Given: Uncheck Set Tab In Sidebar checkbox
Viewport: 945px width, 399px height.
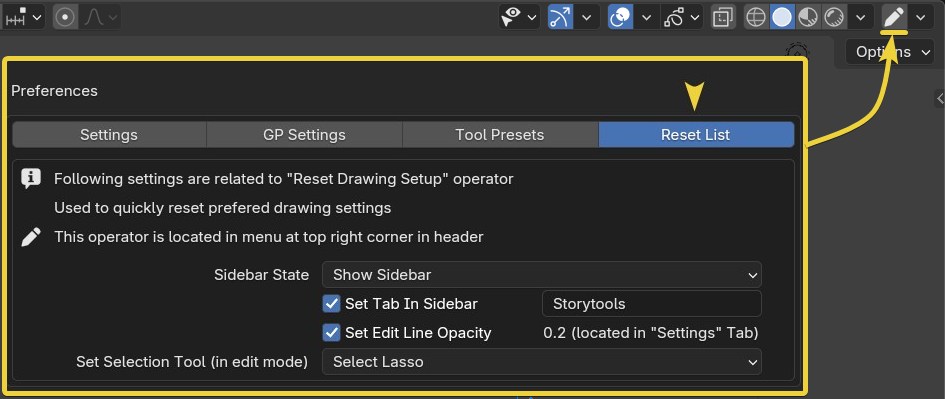Looking at the screenshot, I should coord(331,304).
